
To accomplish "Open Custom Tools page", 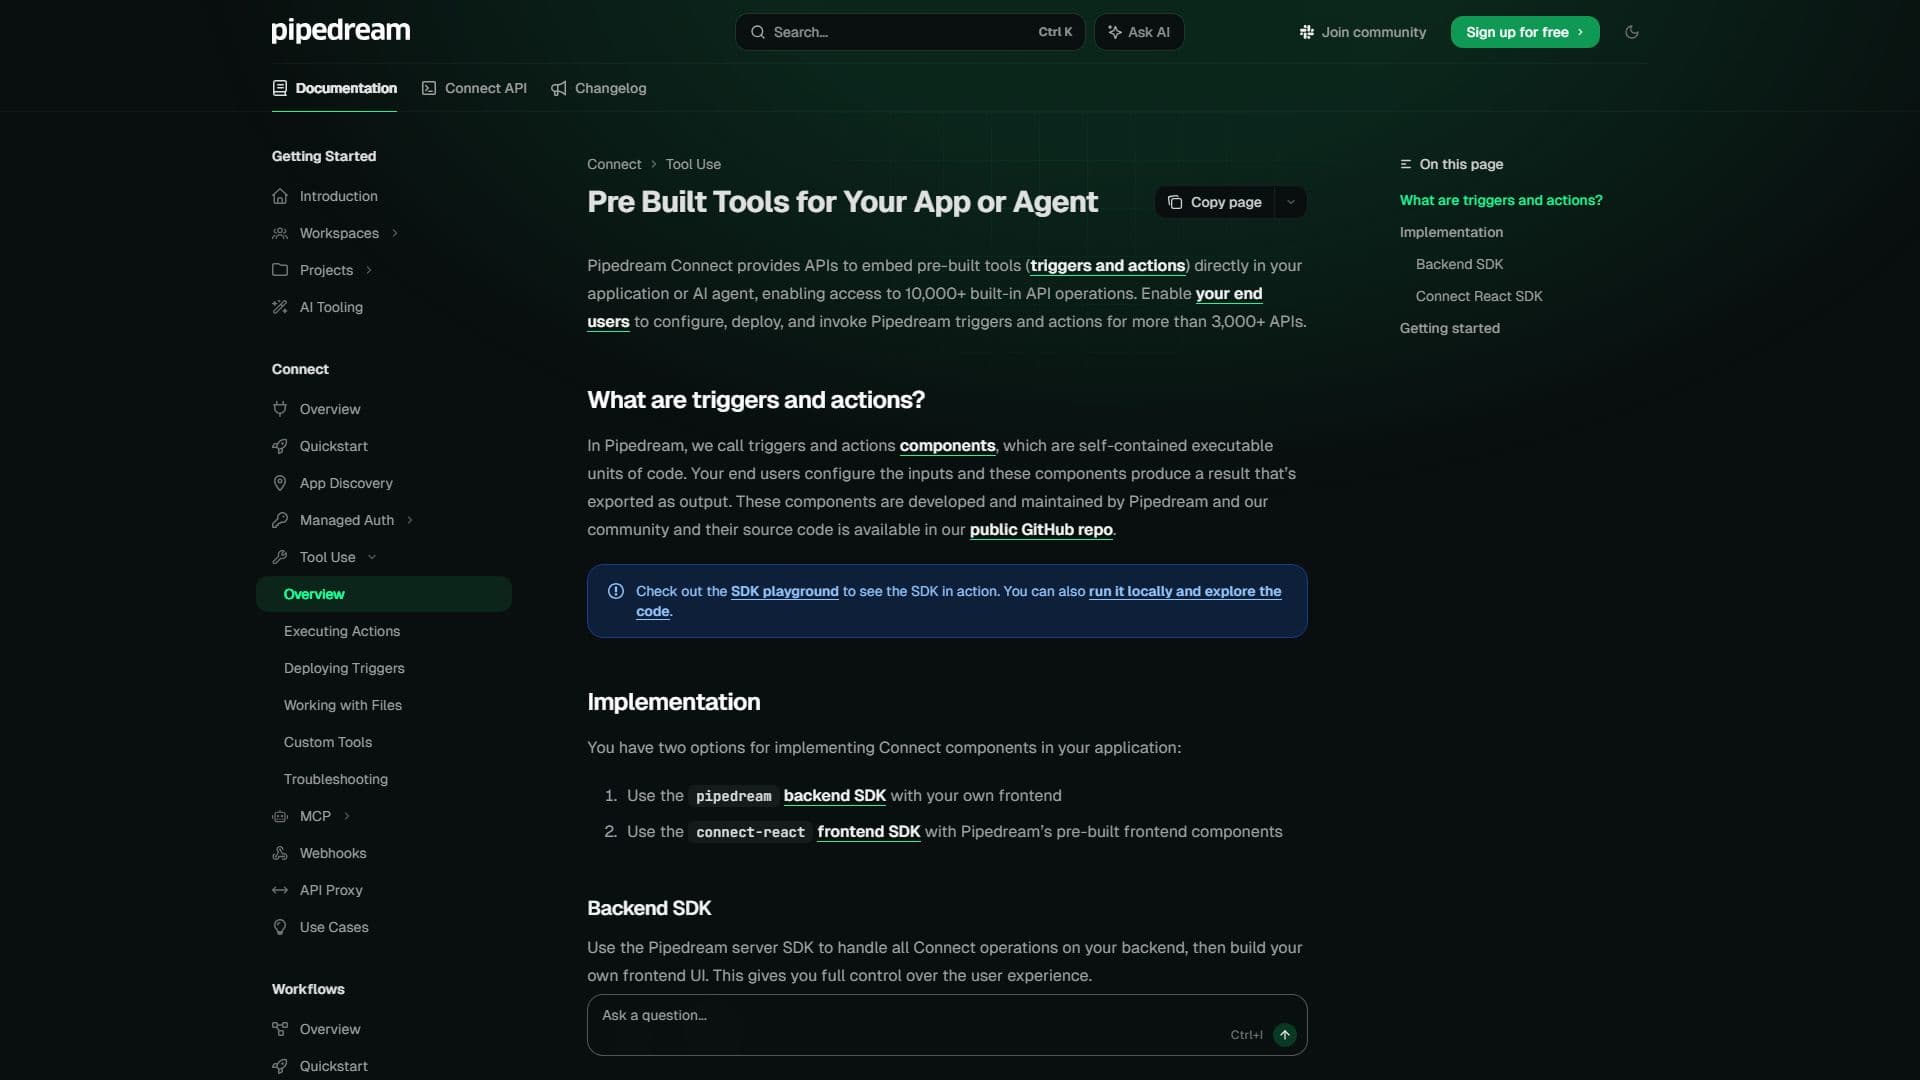I will (328, 742).
